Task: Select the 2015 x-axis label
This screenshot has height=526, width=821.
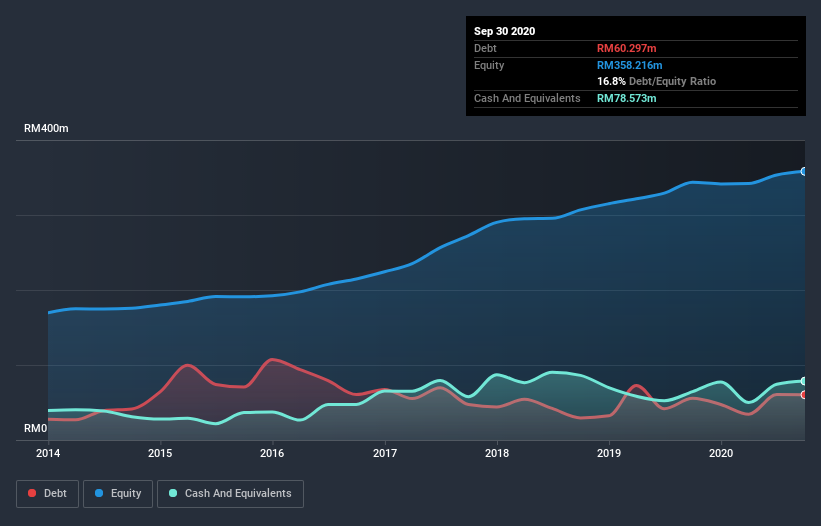Action: click(x=160, y=453)
